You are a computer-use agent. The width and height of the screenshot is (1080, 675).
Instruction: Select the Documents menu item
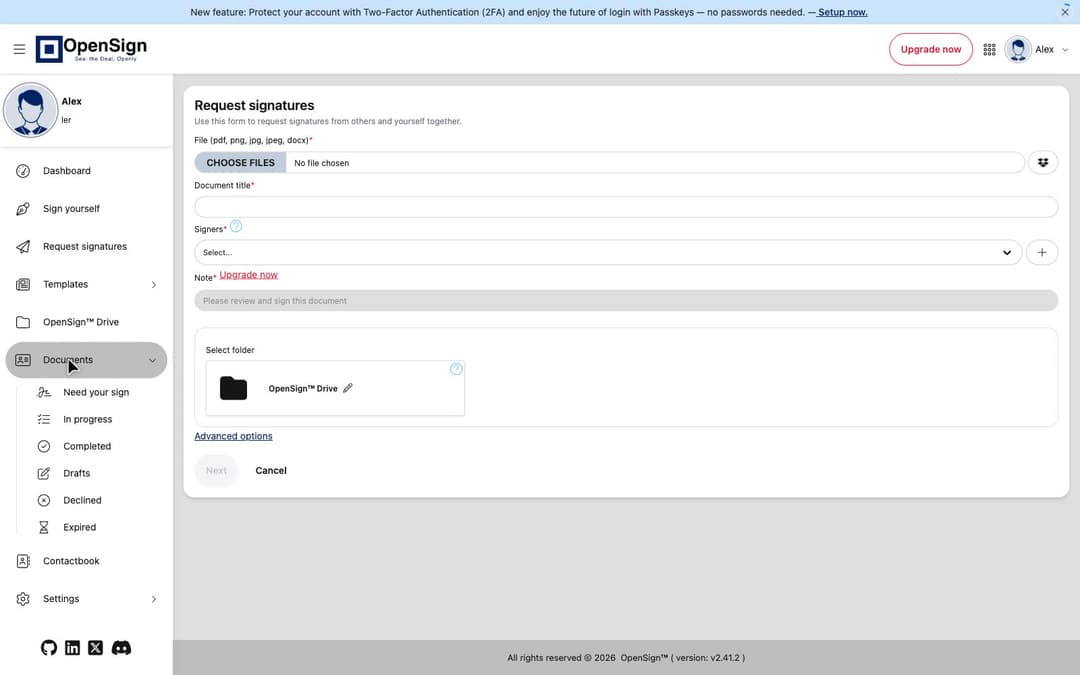(86, 360)
